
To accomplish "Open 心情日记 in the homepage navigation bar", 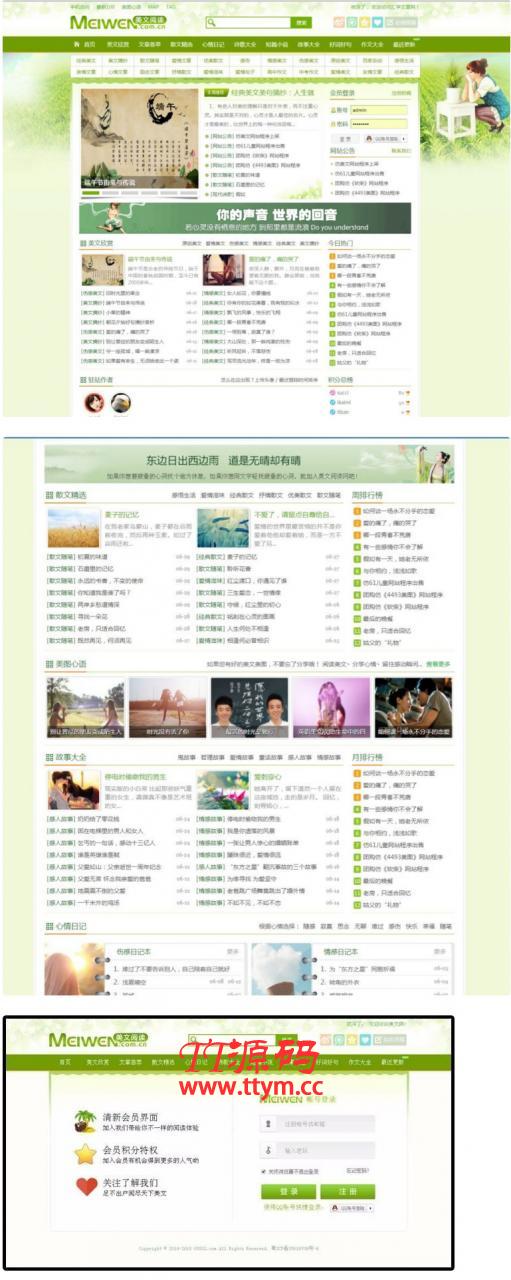I will pyautogui.click(x=212, y=44).
